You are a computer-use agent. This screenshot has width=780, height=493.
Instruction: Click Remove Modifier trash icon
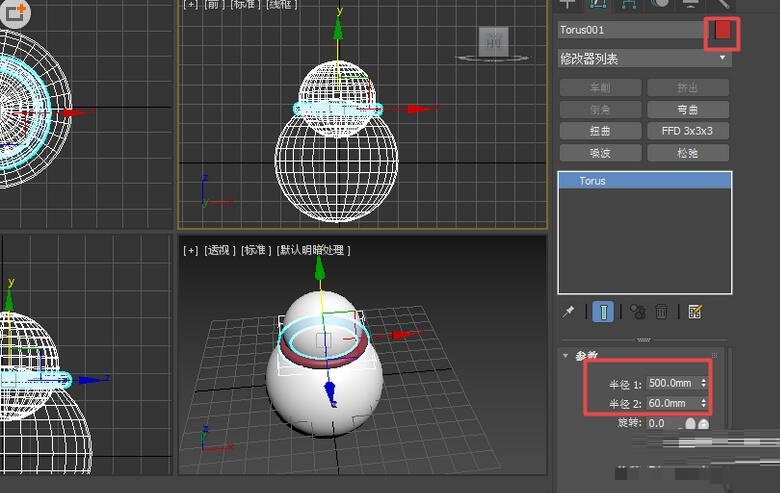coord(661,312)
